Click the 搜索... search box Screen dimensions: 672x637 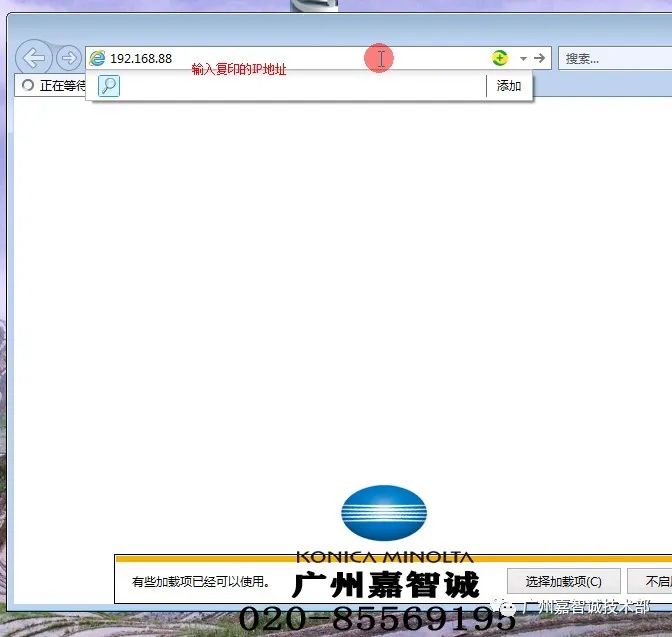click(x=615, y=58)
